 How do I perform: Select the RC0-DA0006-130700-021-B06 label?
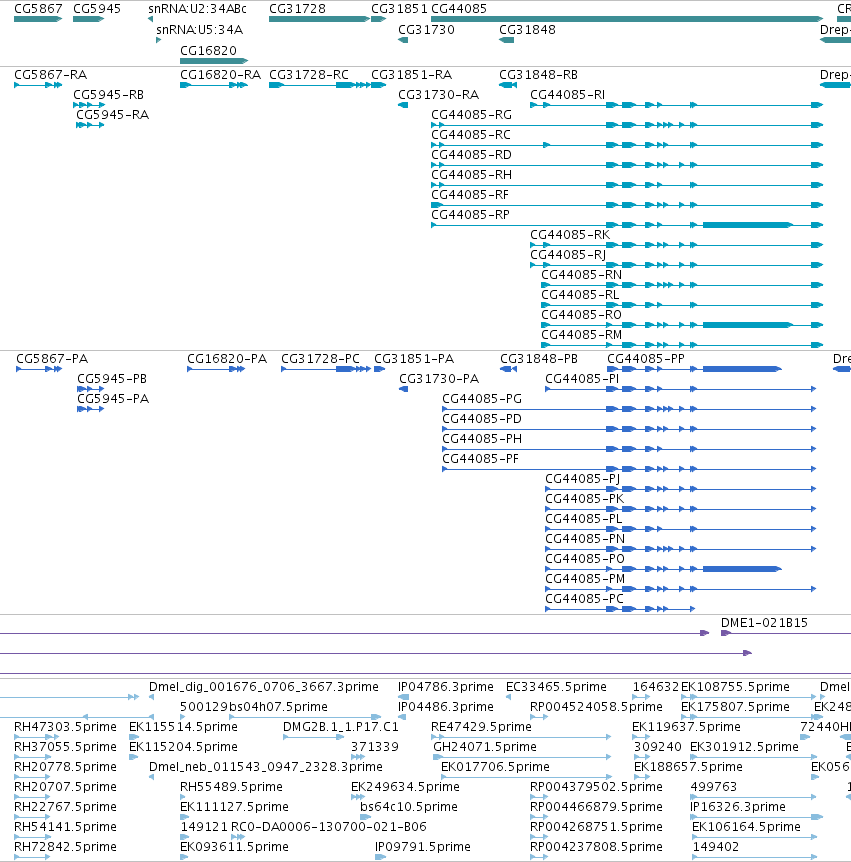[x=329, y=827]
